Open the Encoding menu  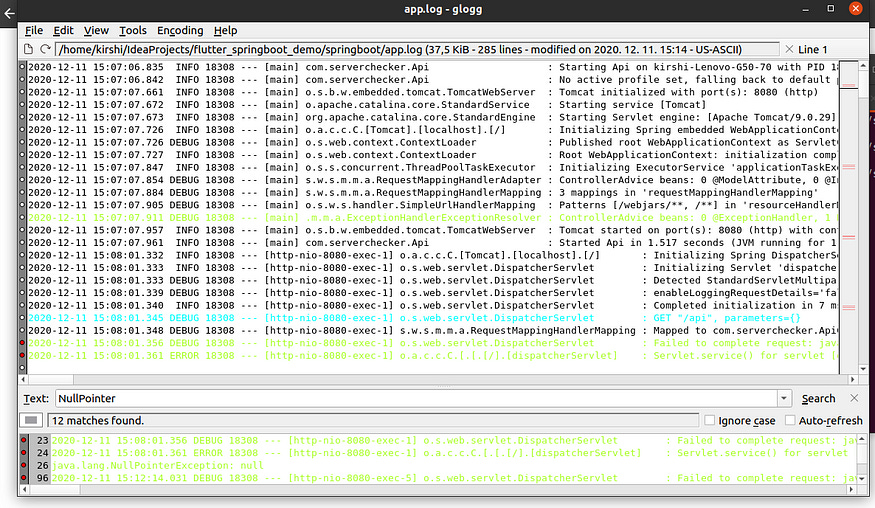[180, 30]
